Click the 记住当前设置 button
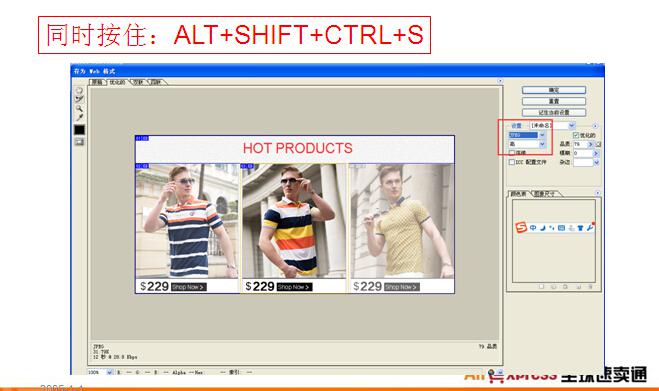659x391 pixels. point(554,112)
